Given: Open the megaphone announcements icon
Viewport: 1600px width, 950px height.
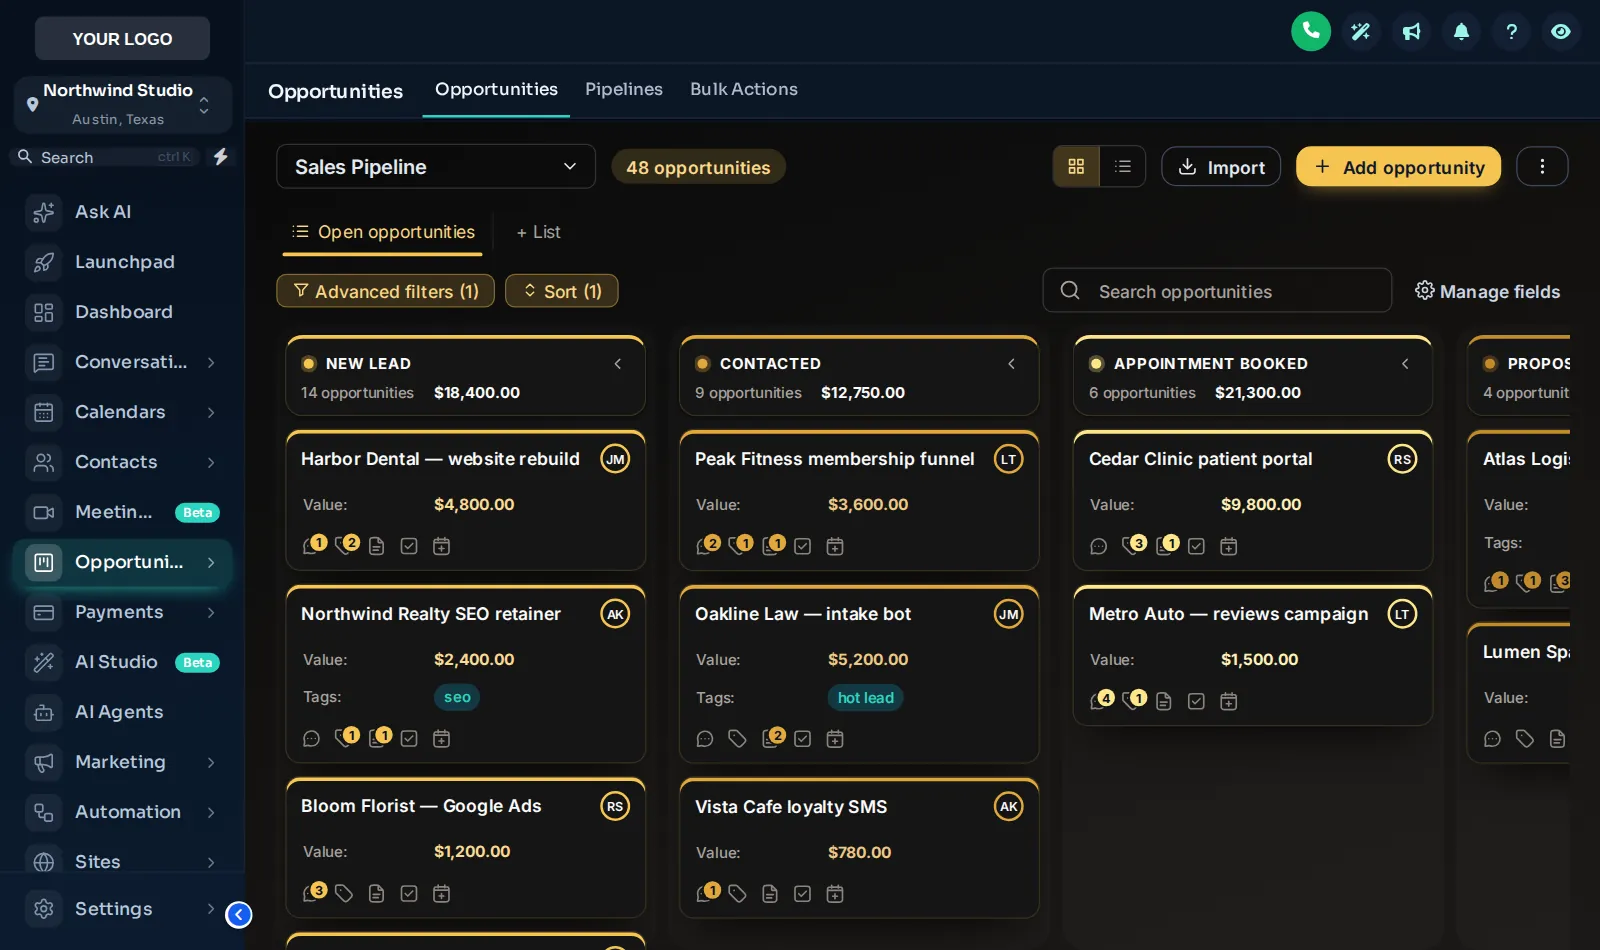Looking at the screenshot, I should (1411, 31).
